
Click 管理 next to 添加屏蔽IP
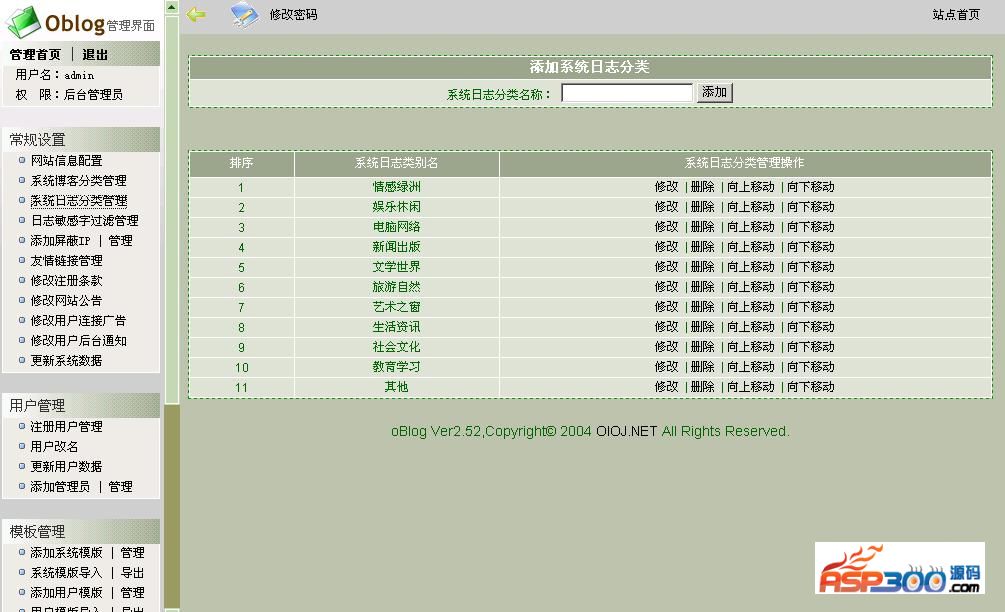click(x=120, y=240)
